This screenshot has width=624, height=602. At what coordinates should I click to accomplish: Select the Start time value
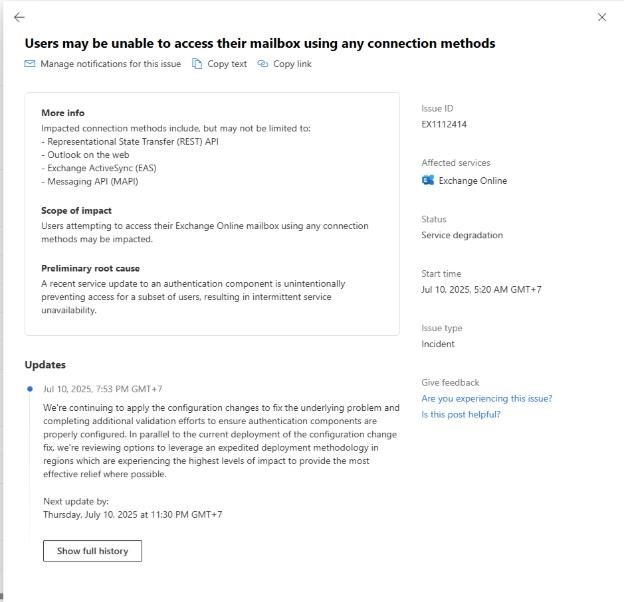pos(481,290)
